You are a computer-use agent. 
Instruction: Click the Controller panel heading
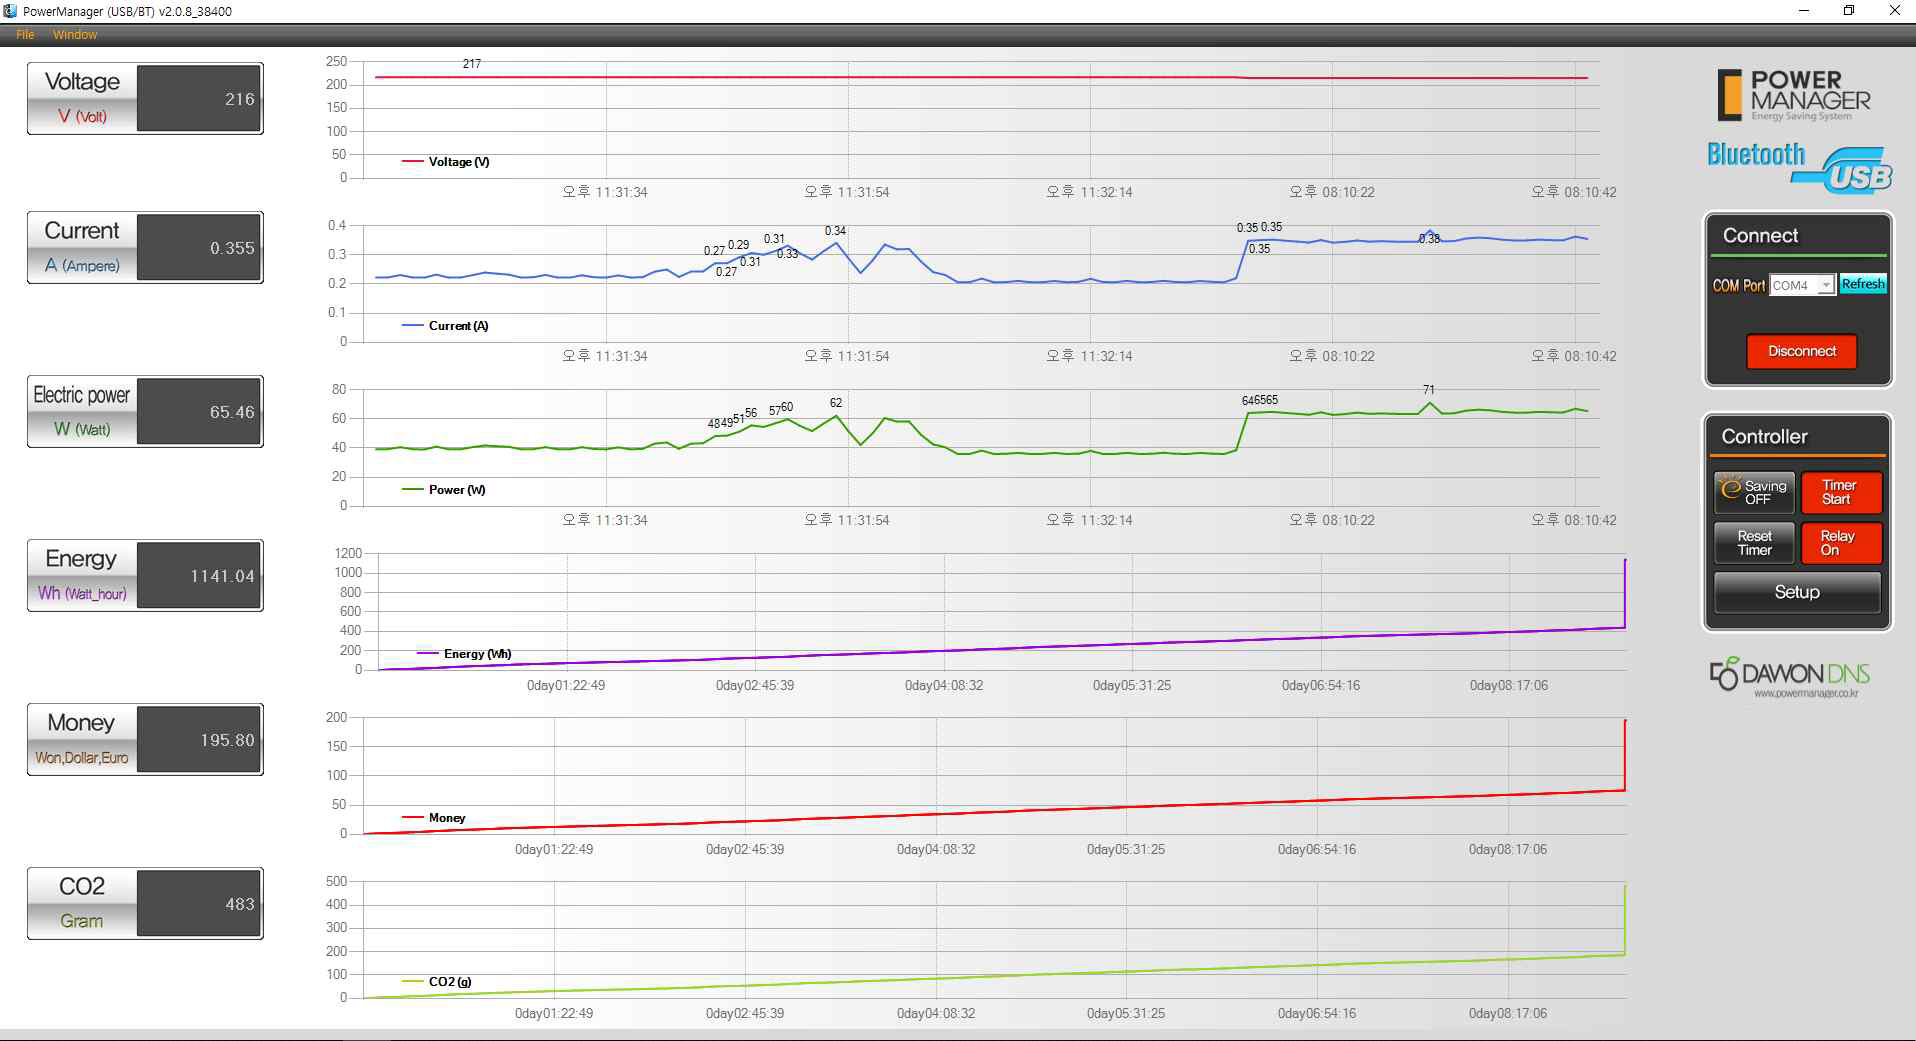pos(1764,437)
